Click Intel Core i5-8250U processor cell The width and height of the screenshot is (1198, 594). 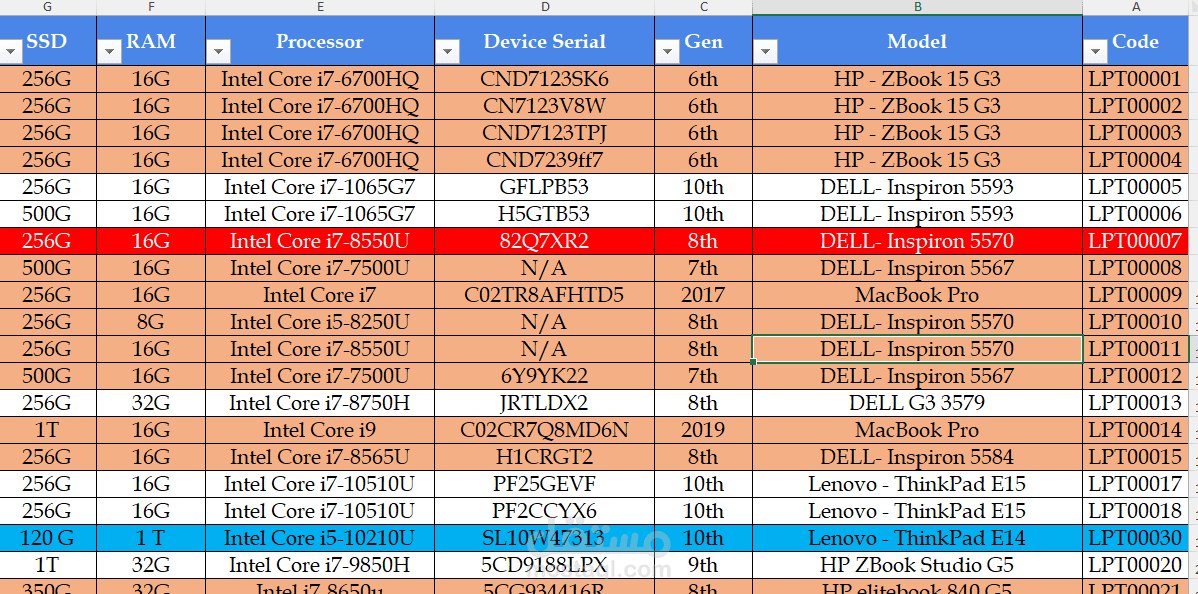coord(320,322)
